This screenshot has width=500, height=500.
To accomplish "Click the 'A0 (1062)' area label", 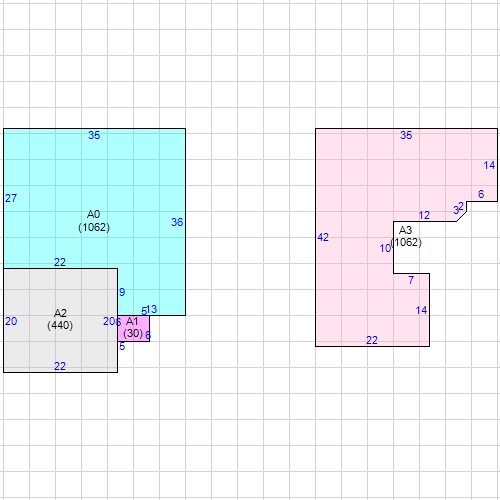I will 94,221.
